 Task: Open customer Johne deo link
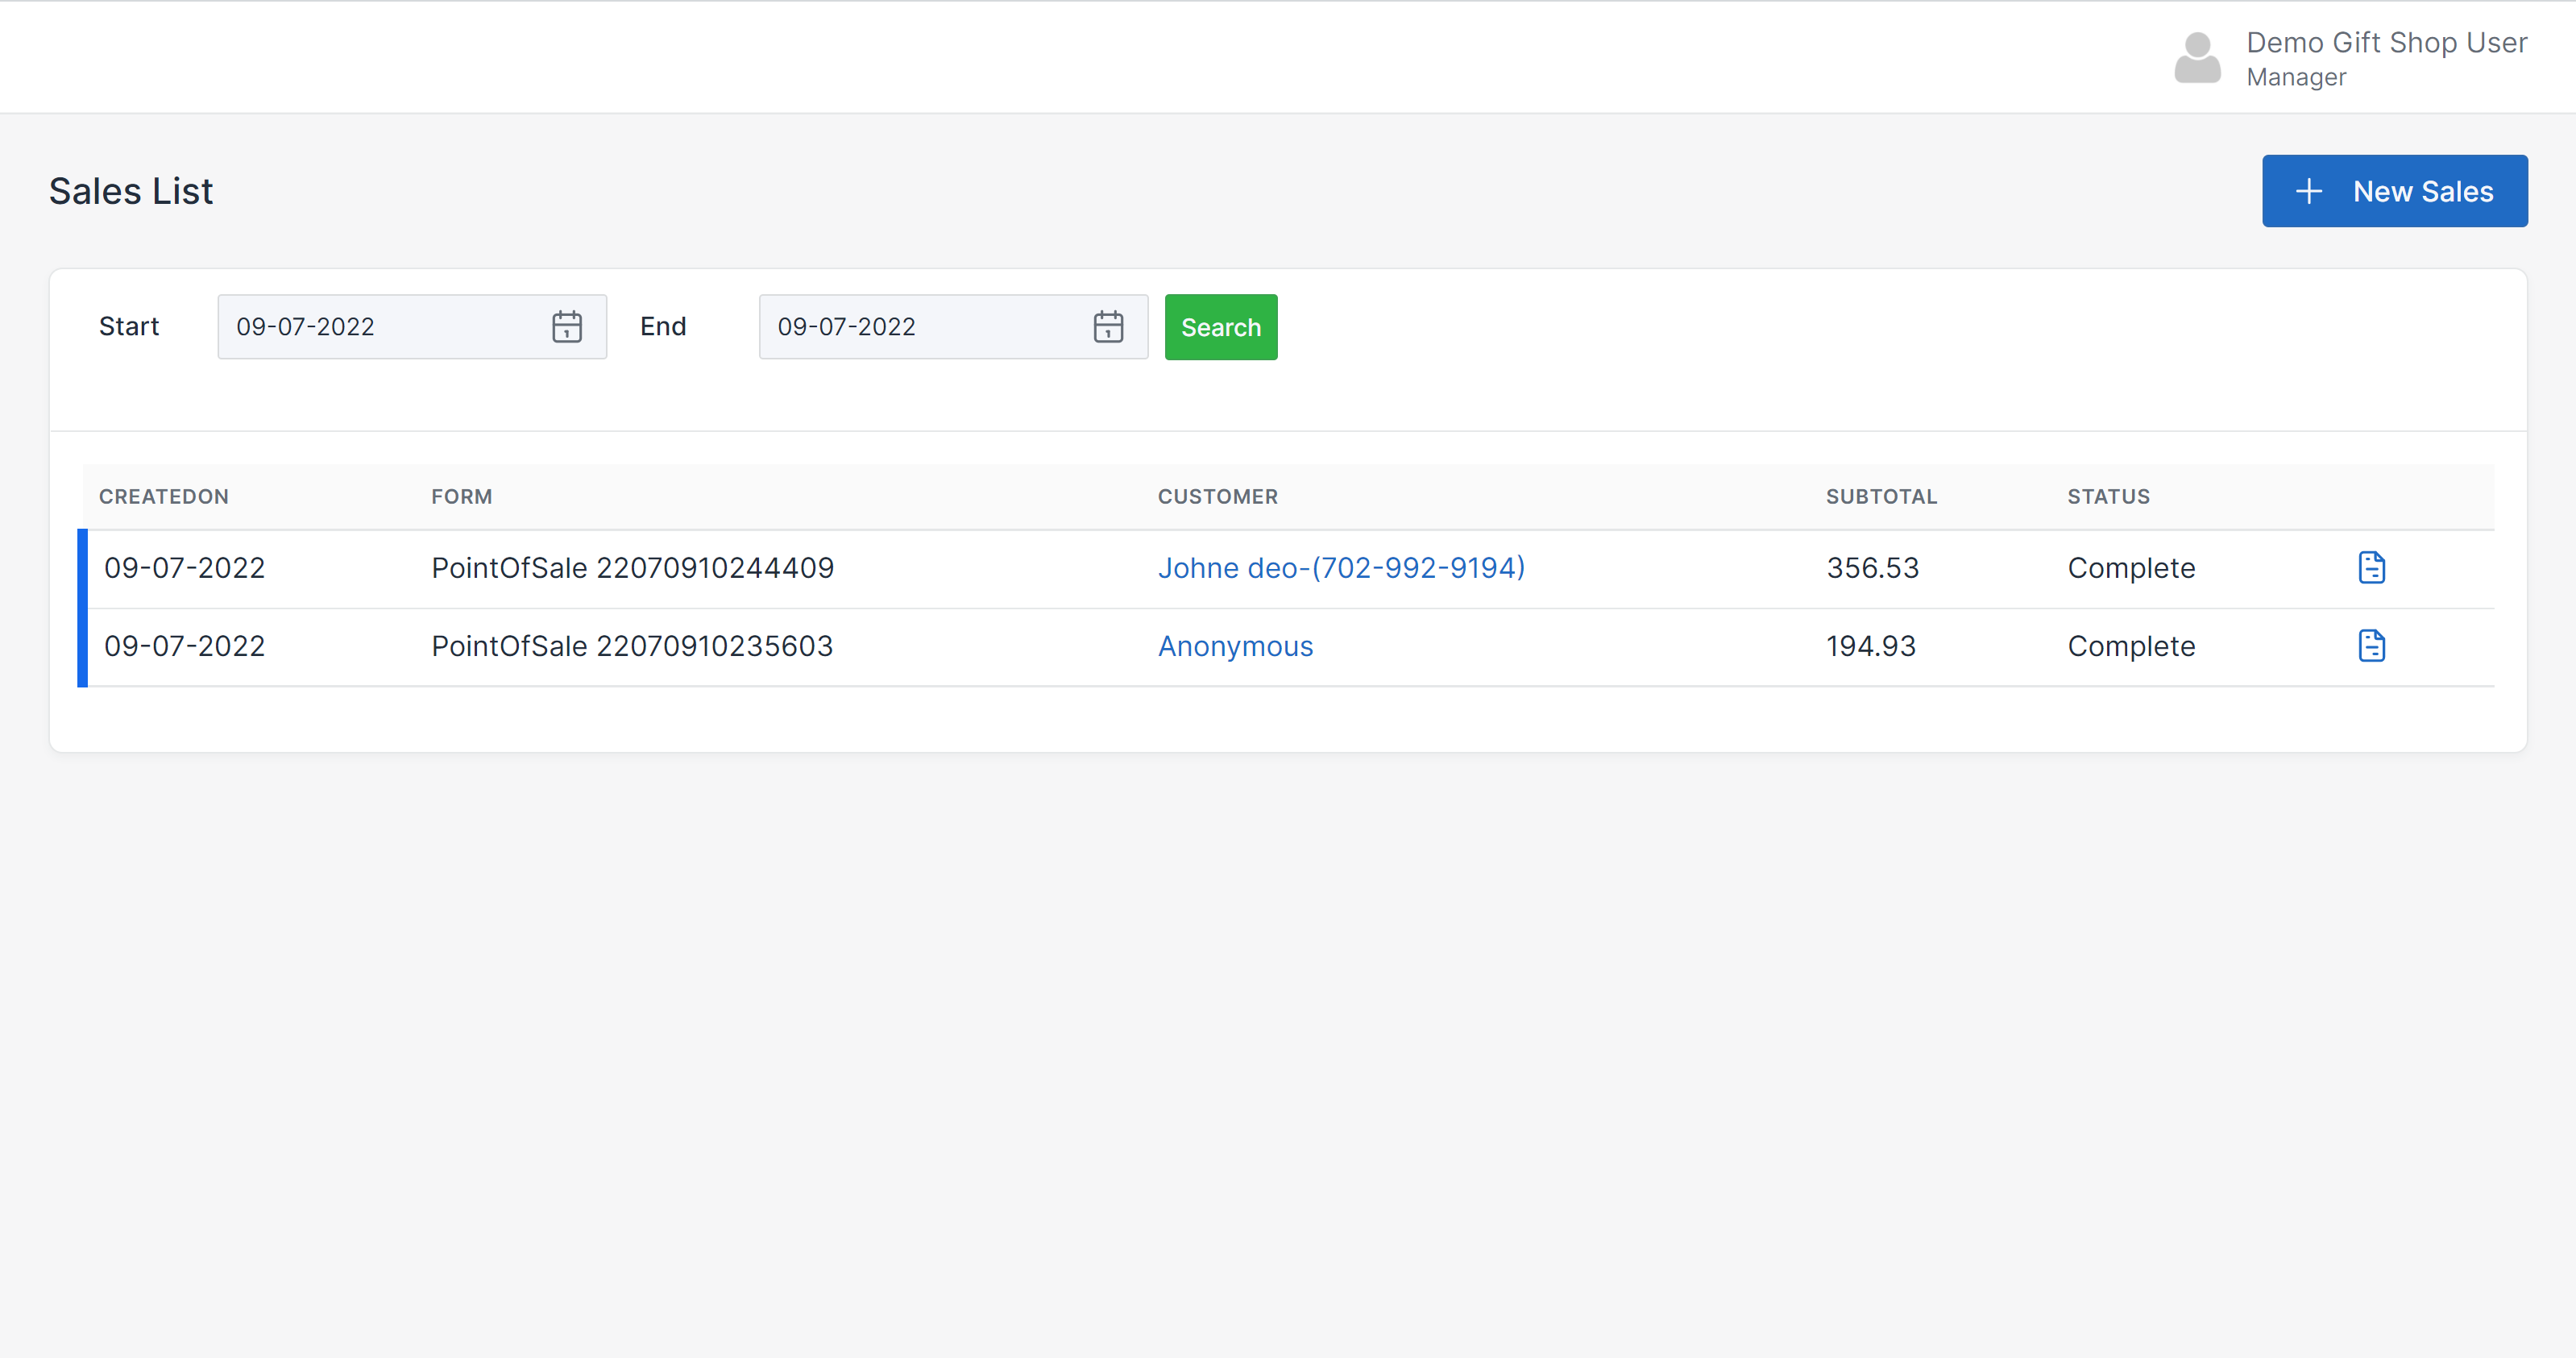(1340, 568)
